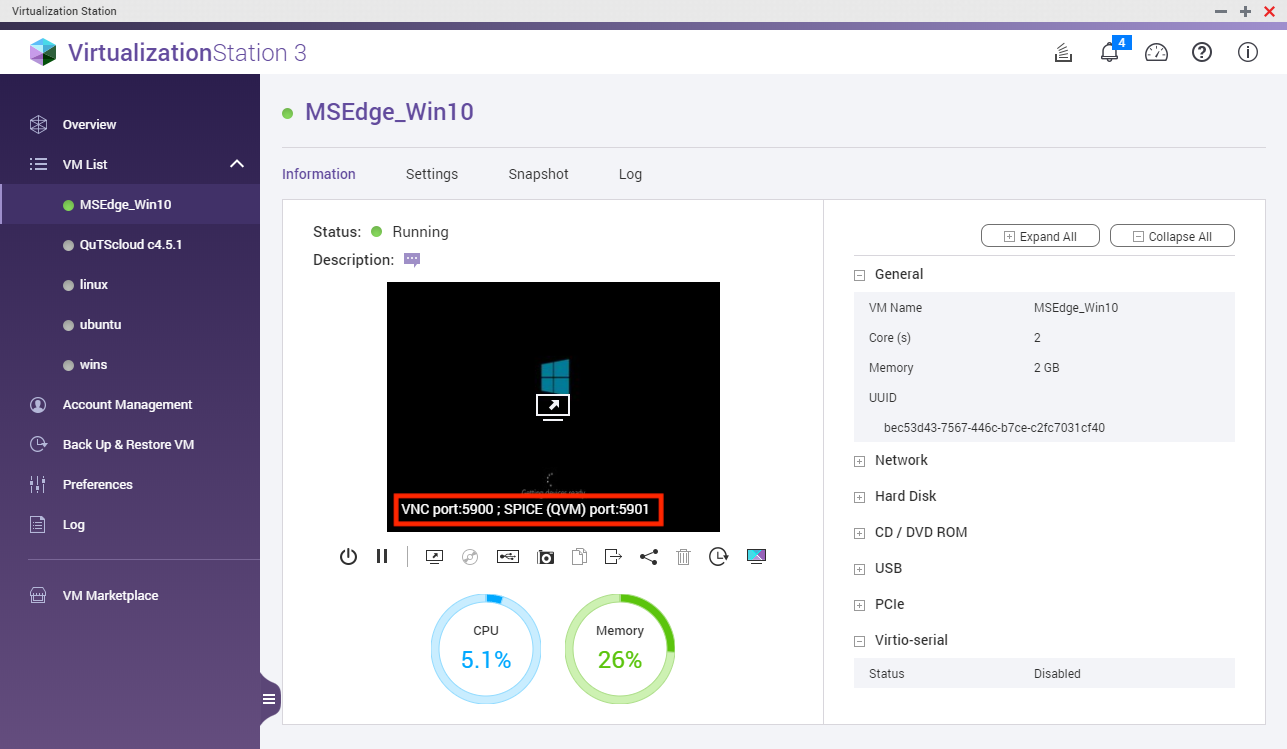Click the Memory value 2 GB
1287x749 pixels.
1046,368
